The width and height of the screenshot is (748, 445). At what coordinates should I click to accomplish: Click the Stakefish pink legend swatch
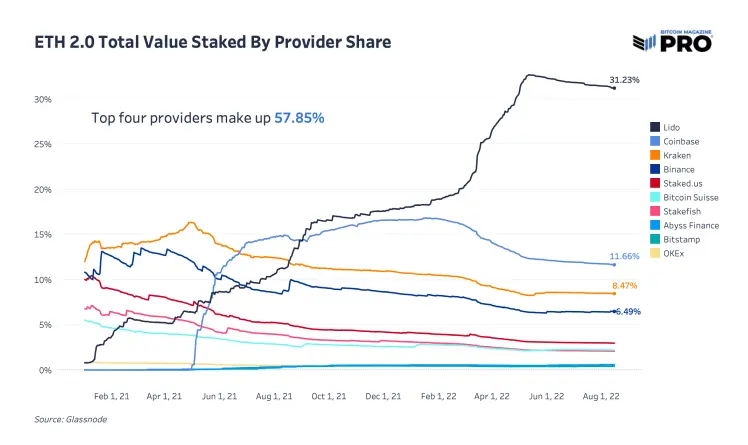tap(655, 211)
